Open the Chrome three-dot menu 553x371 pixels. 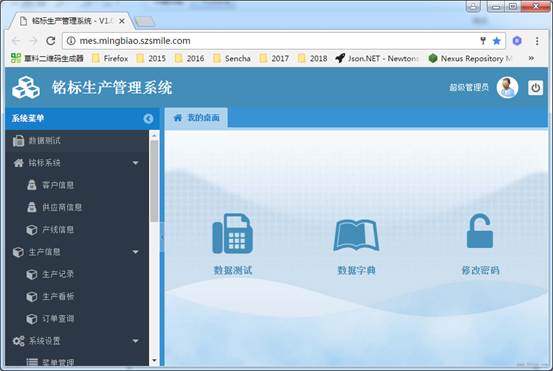tap(537, 41)
